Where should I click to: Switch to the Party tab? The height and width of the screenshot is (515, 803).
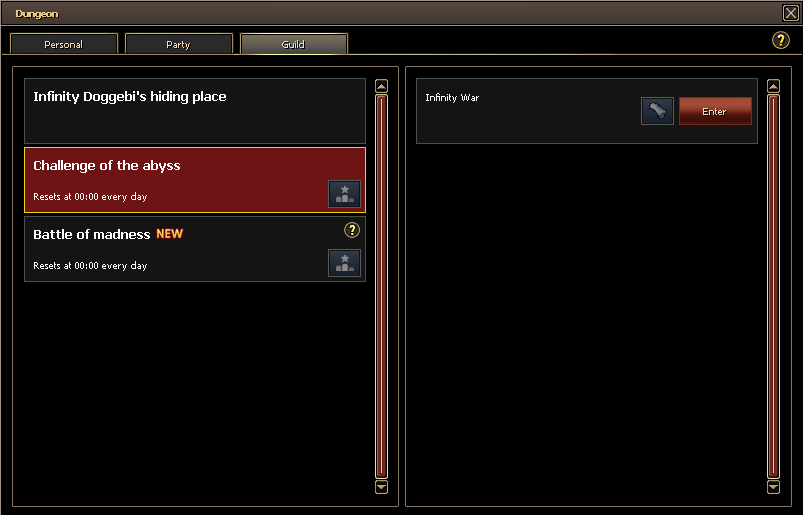pyautogui.click(x=178, y=44)
